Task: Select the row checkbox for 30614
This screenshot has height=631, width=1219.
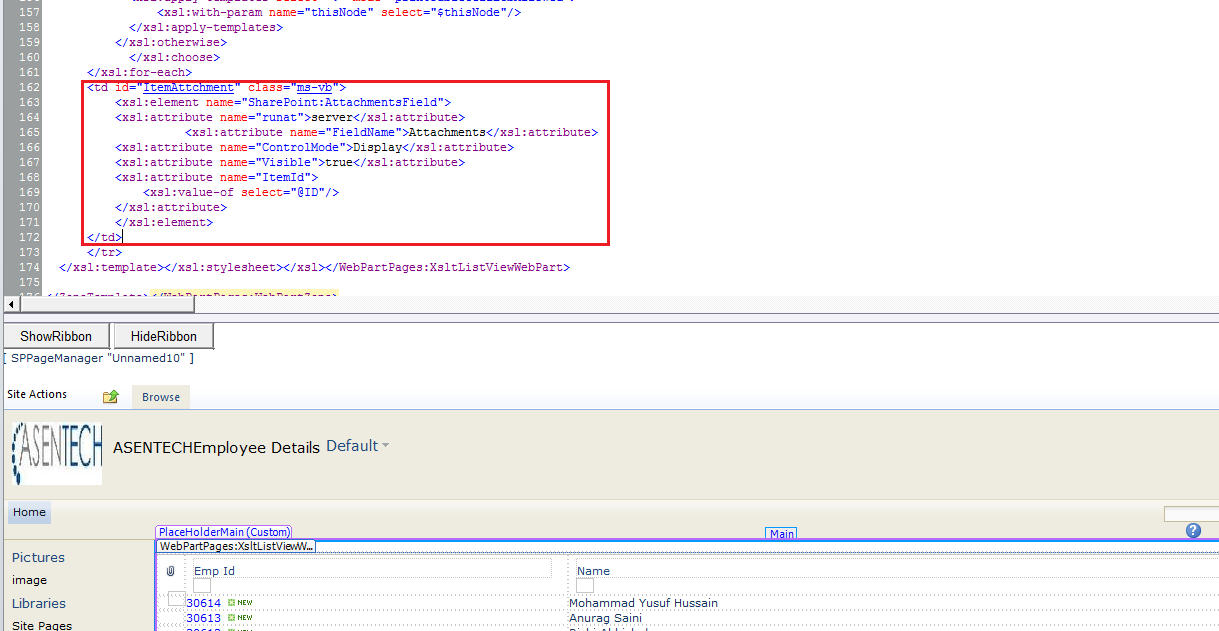Action: pos(176,599)
